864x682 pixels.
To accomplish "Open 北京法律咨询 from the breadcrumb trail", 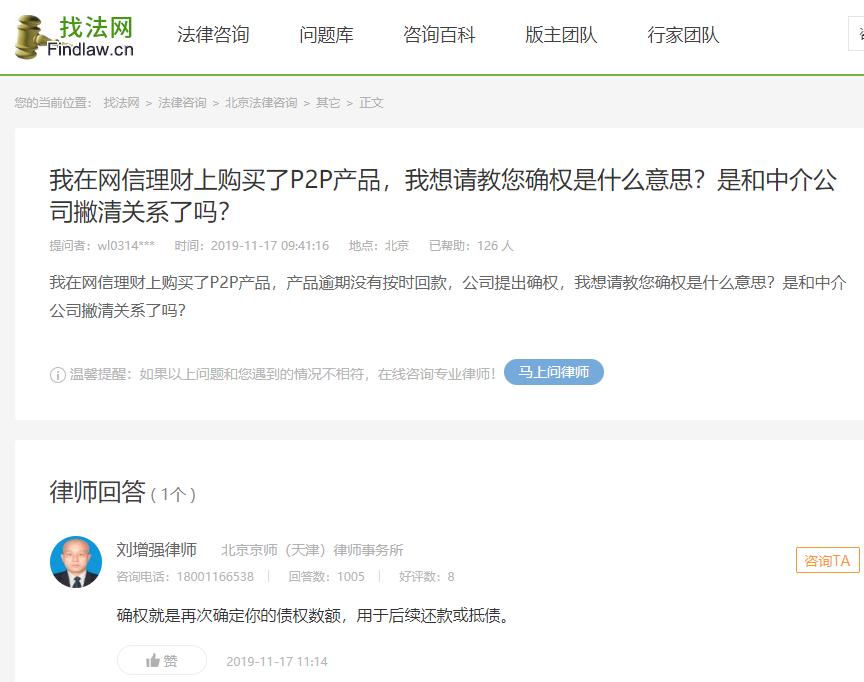I will (x=262, y=102).
